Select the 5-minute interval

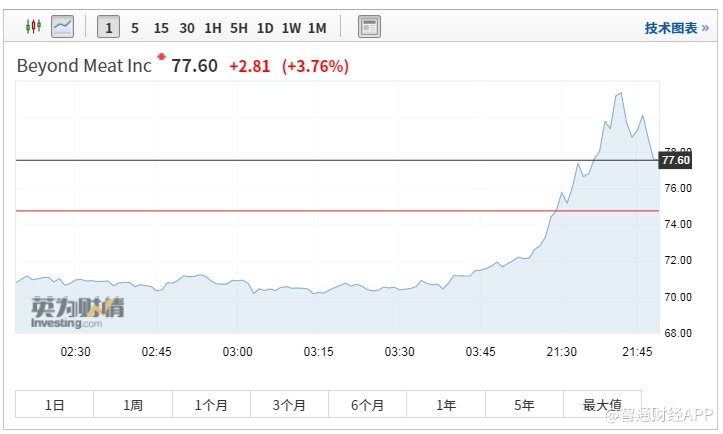coord(135,28)
